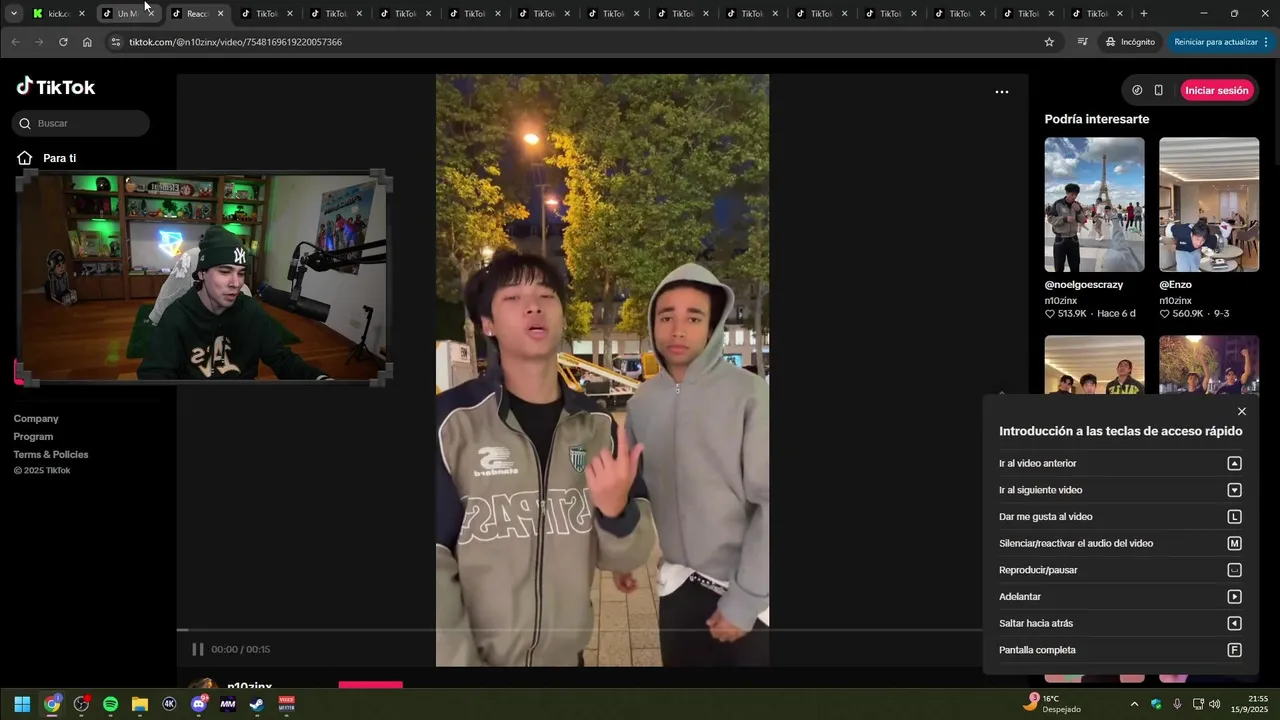Click the streamer webcam overlay
Image resolution: width=1280 pixels, height=720 pixels.
204,278
